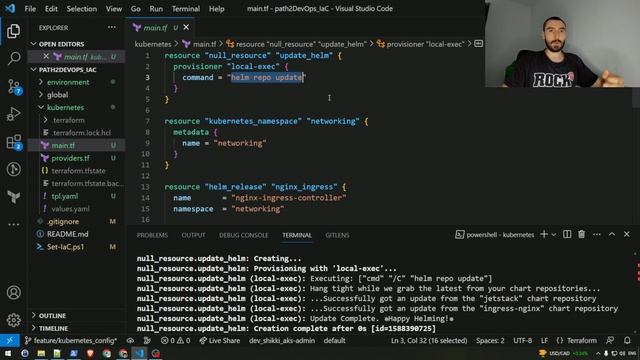Open Windows Start button on taskbar

coord(8,353)
